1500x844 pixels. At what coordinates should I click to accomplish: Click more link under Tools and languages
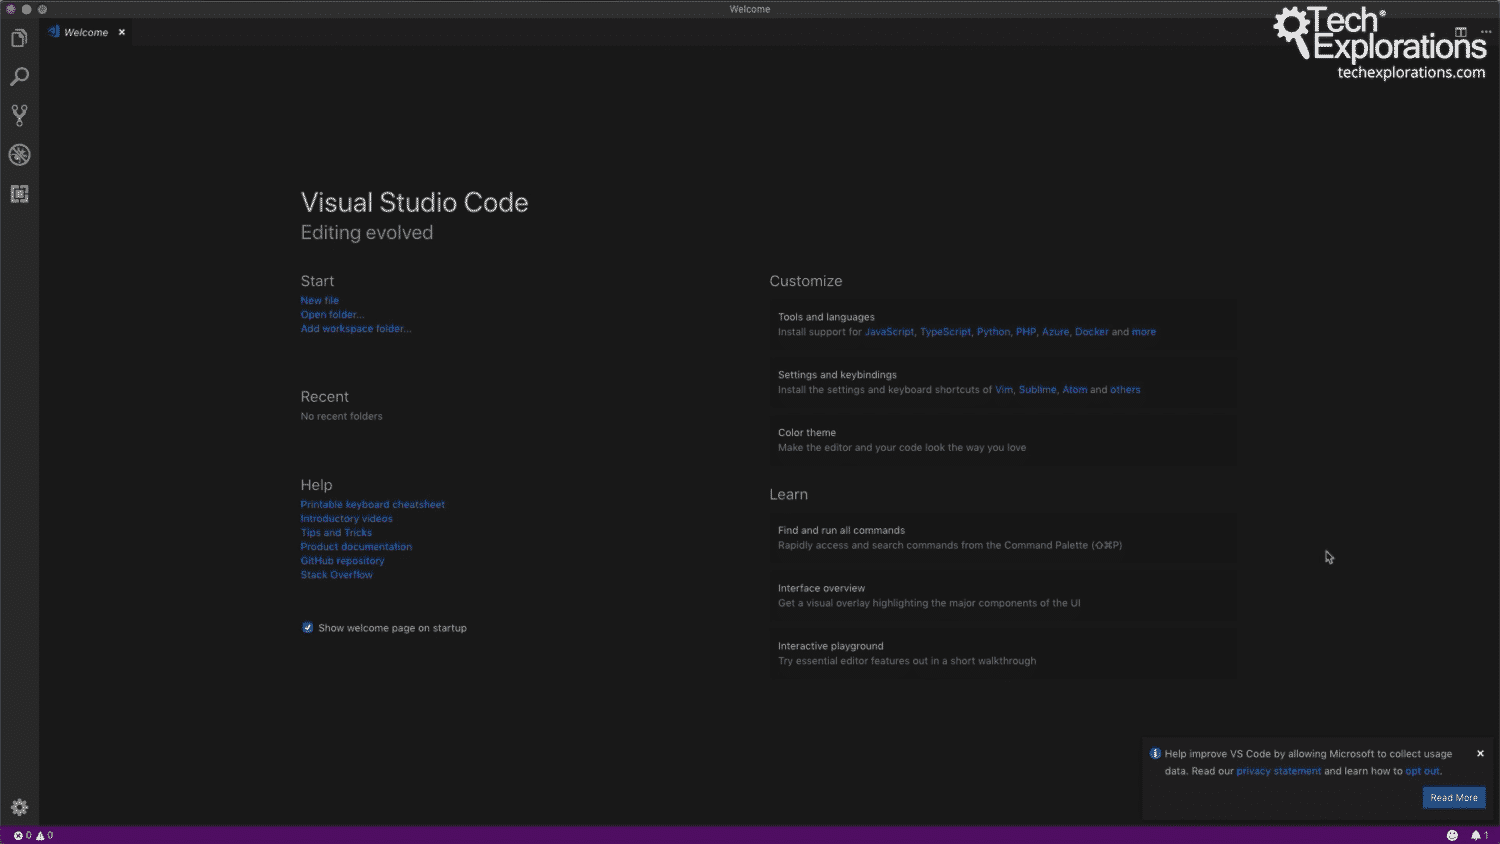tap(1144, 332)
